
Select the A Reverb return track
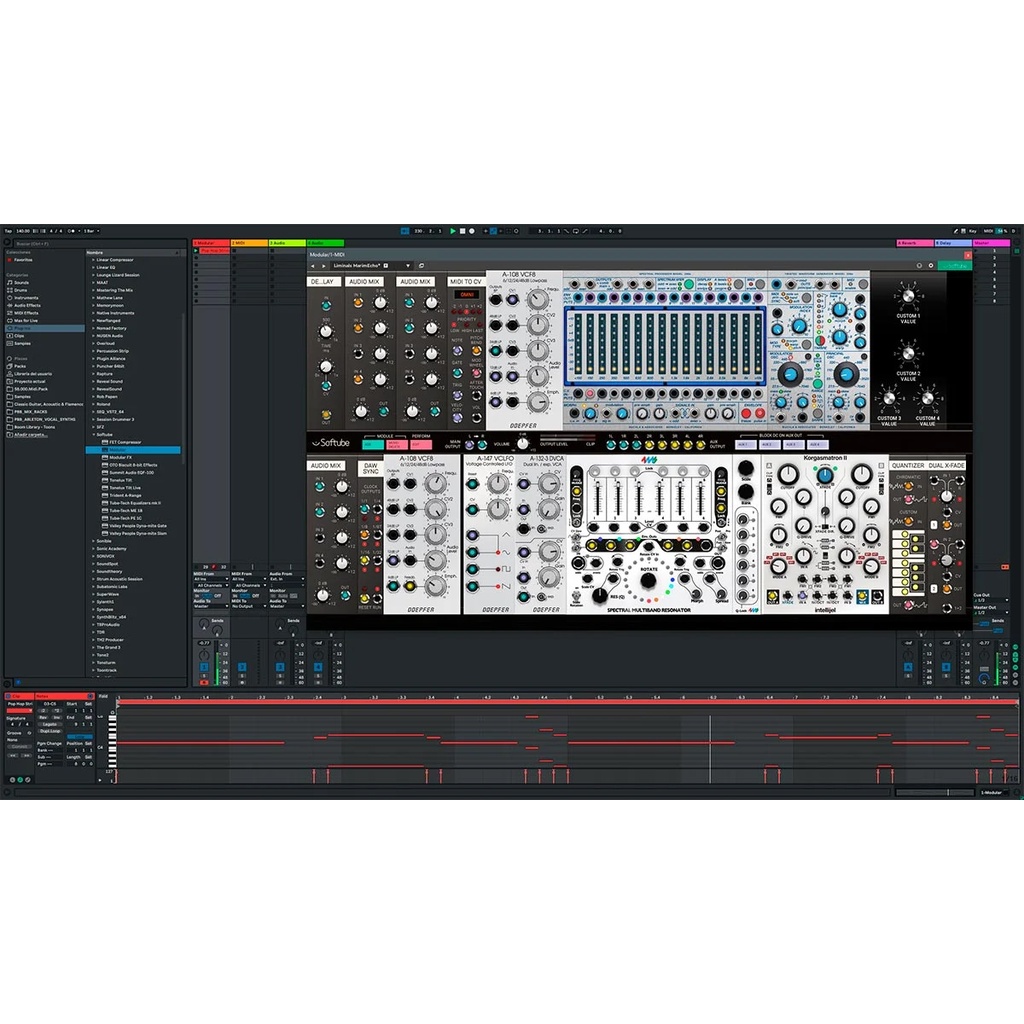(915, 243)
